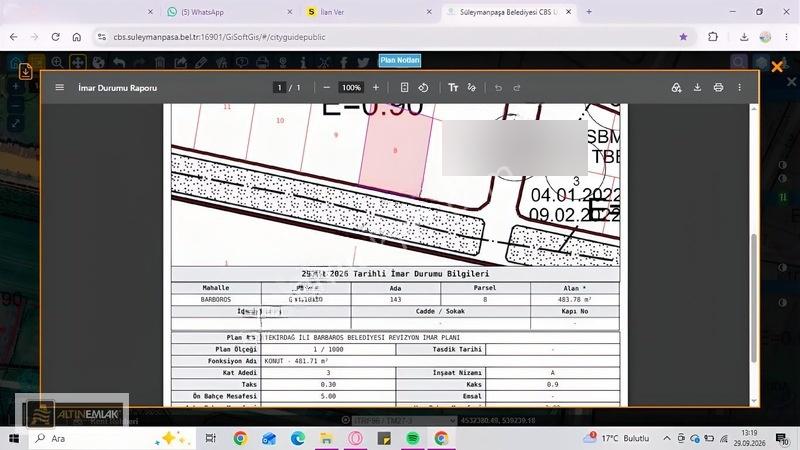The width and height of the screenshot is (800, 450).
Task: Open more PDF viewer actions
Action: 739,88
